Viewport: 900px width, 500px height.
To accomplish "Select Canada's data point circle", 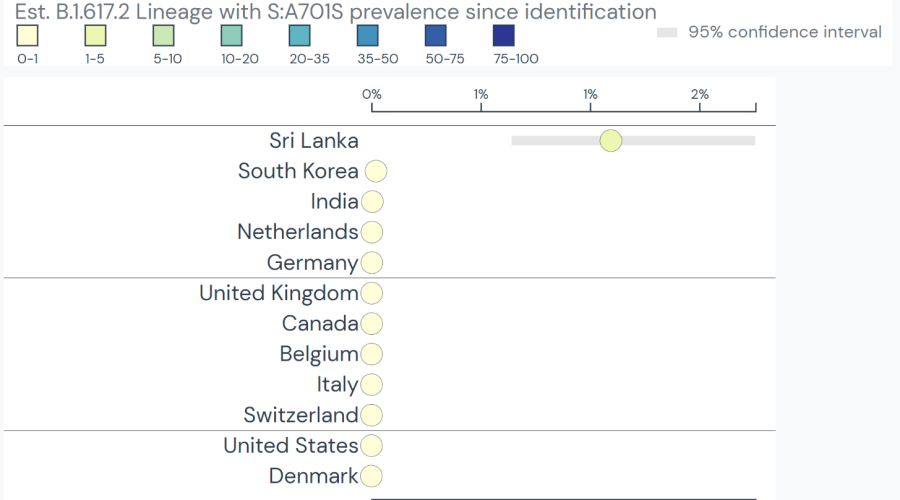I will point(371,324).
